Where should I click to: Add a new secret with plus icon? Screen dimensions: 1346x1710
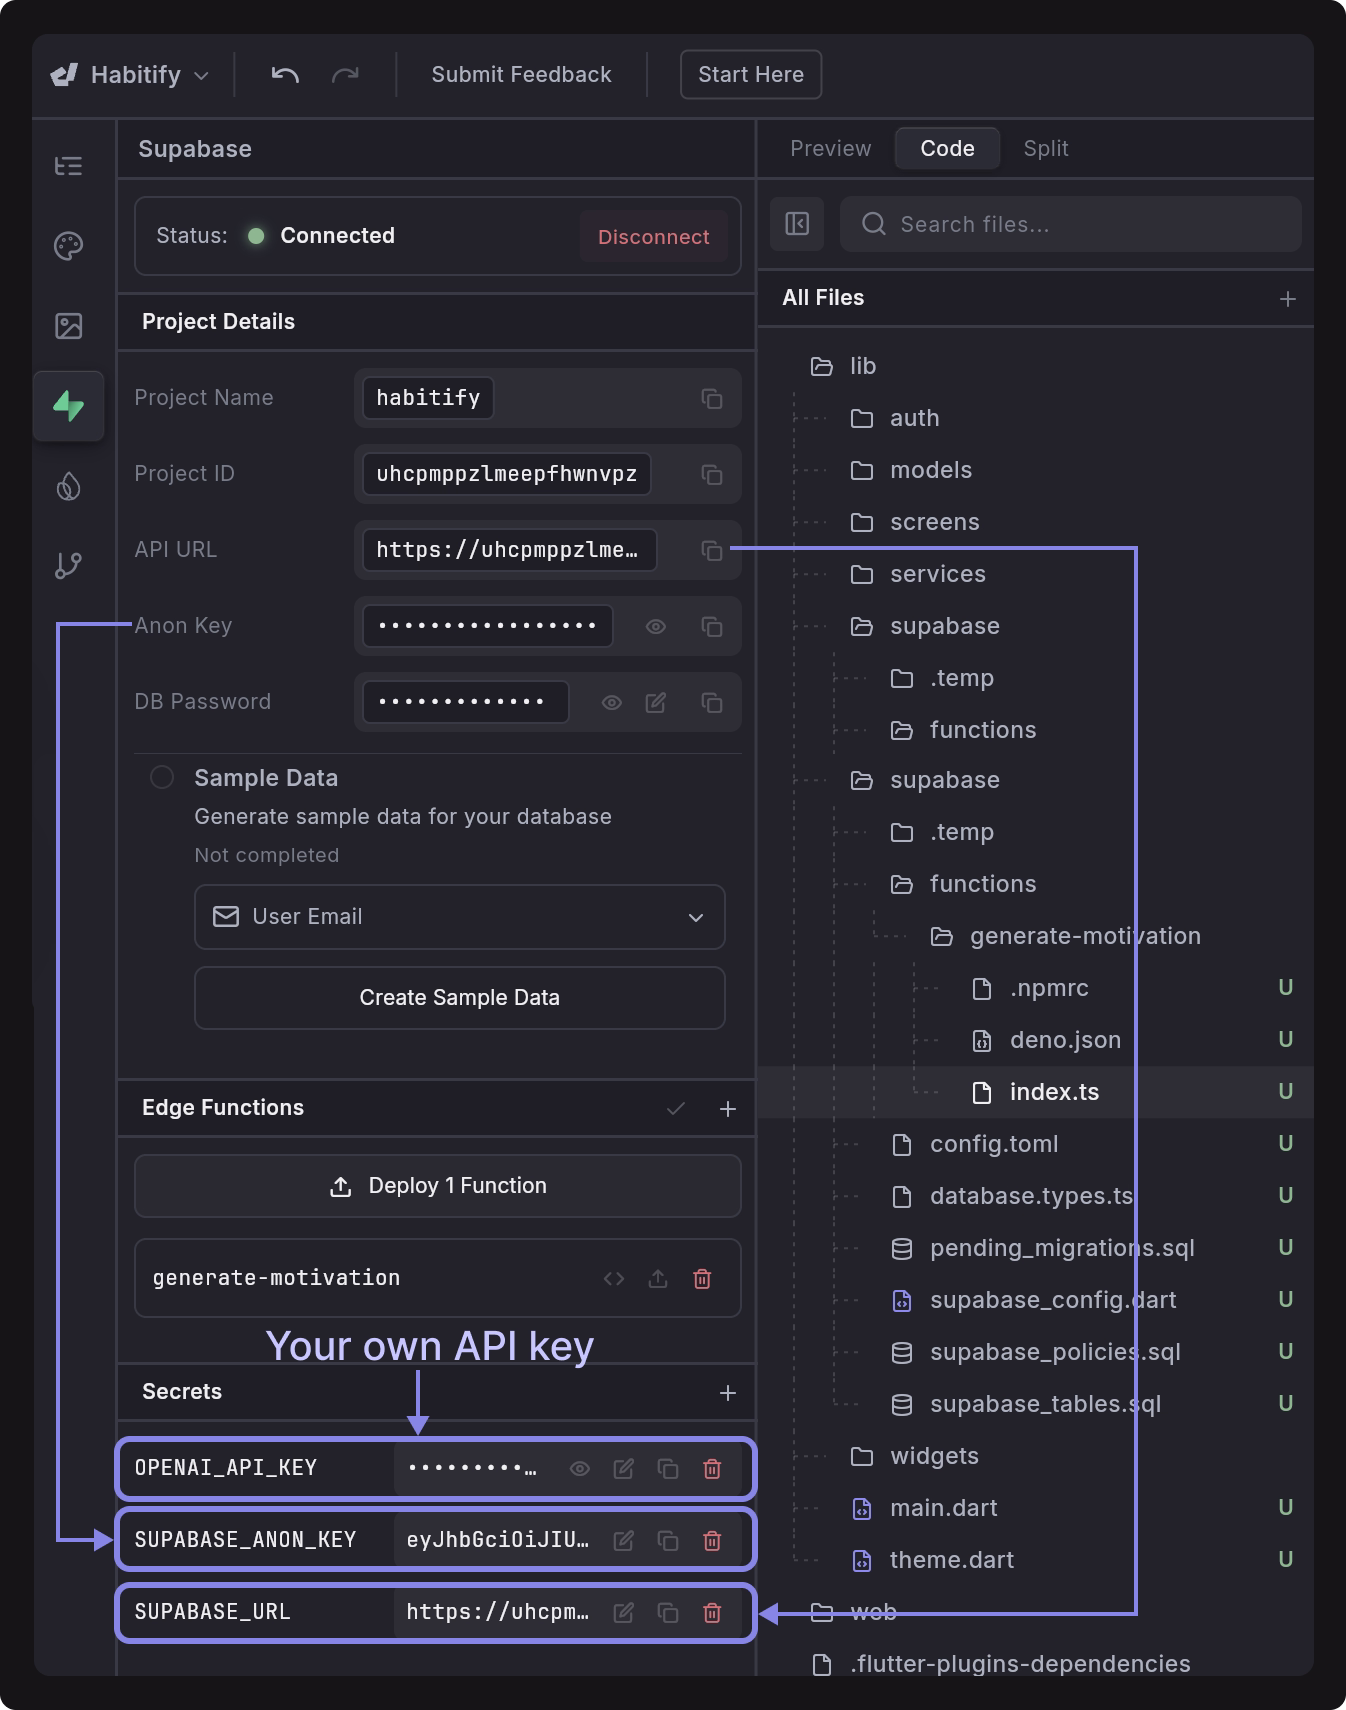coord(728,1393)
